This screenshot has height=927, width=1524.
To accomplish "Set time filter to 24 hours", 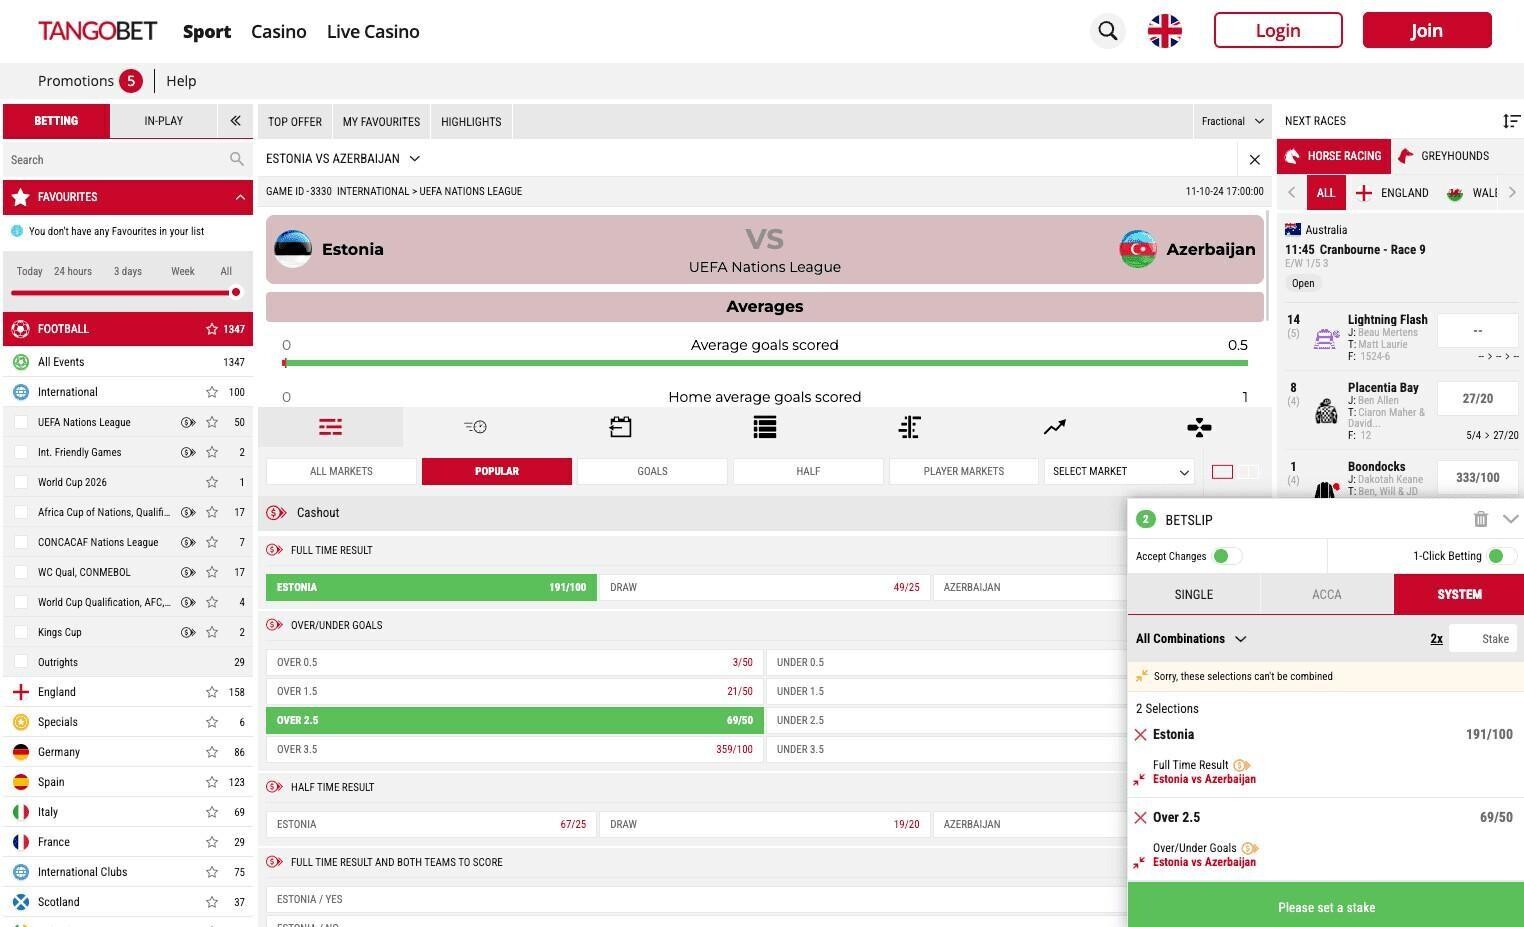I will click(x=73, y=271).
